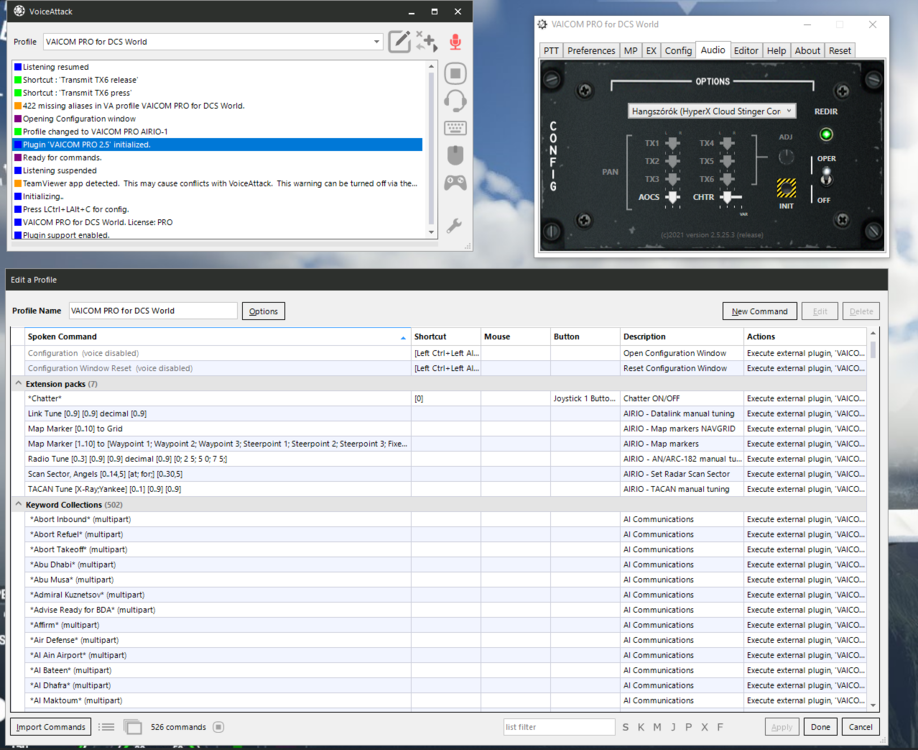The image size is (918, 750).
Task: Toggle the TX1 pan arrow switch
Action: 673,143
